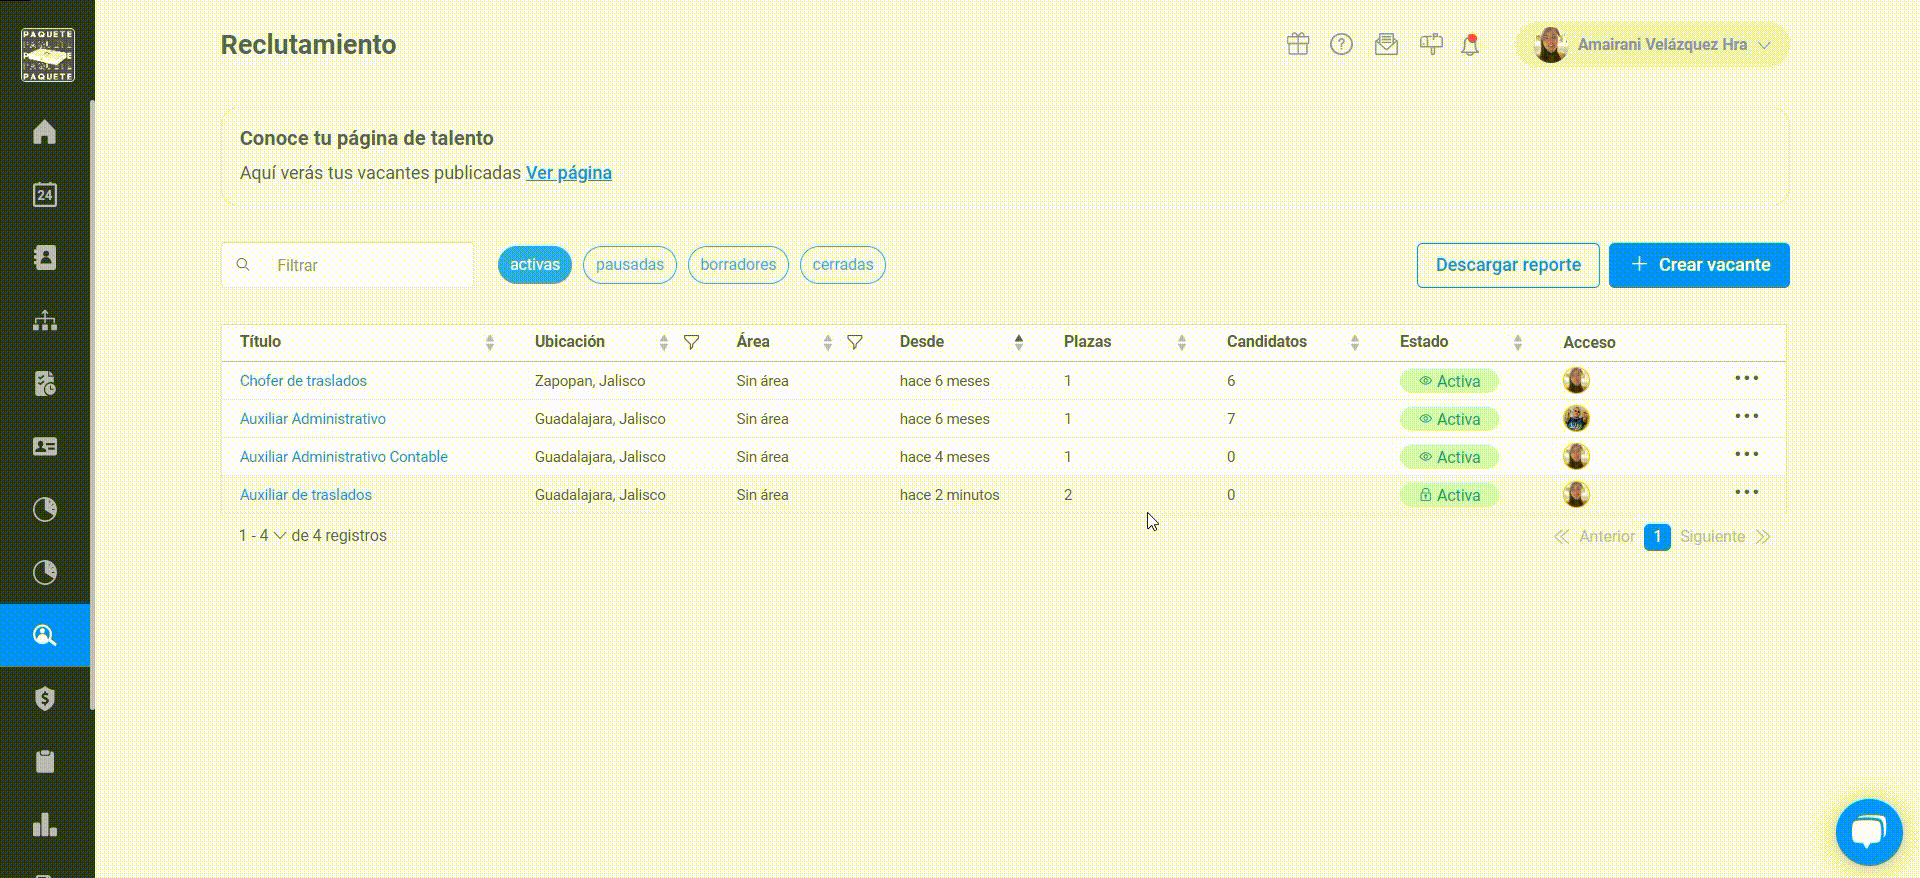
Task: Open the organization chart sidebar icon
Action: (x=44, y=321)
